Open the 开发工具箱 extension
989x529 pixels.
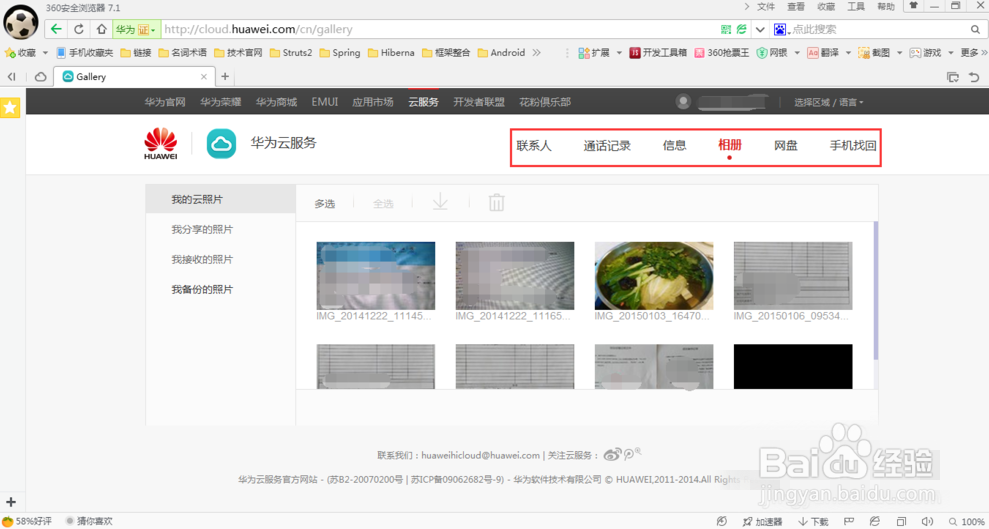coord(658,53)
